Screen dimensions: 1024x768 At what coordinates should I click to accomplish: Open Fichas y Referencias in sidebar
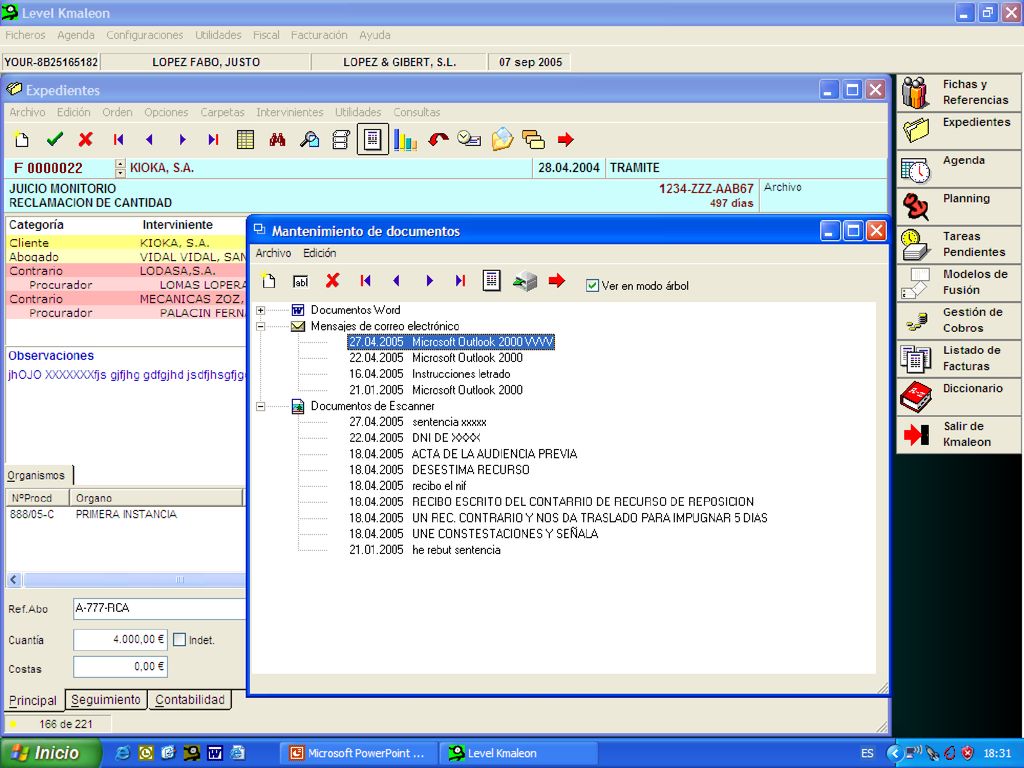click(958, 92)
